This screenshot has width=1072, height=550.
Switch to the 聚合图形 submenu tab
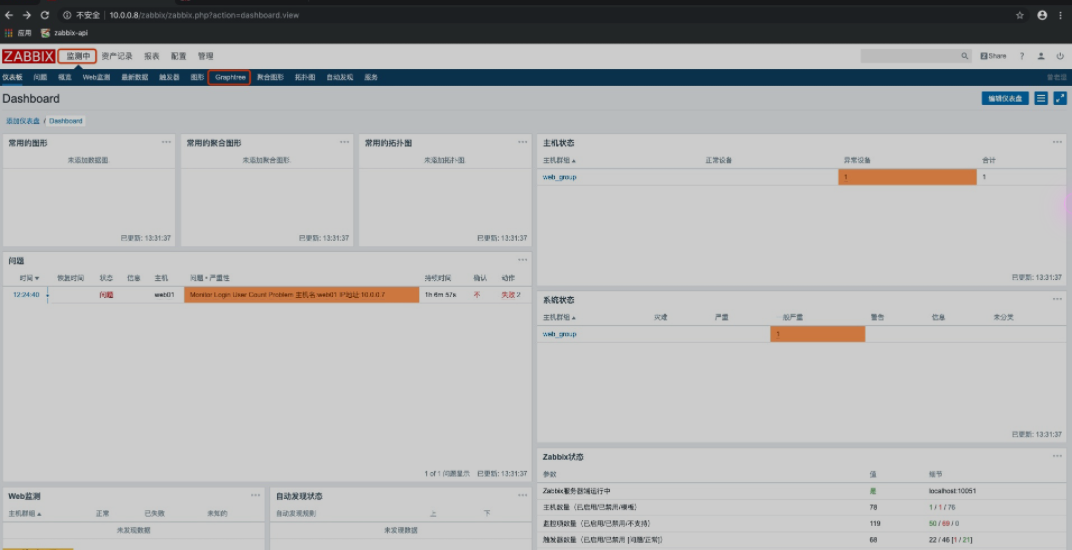270,77
